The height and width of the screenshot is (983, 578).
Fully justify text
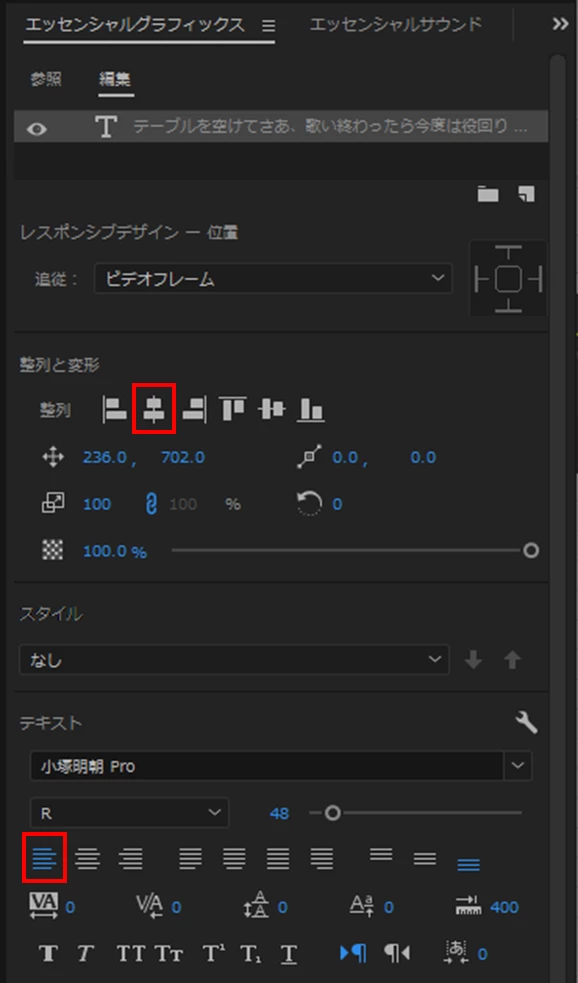click(278, 858)
